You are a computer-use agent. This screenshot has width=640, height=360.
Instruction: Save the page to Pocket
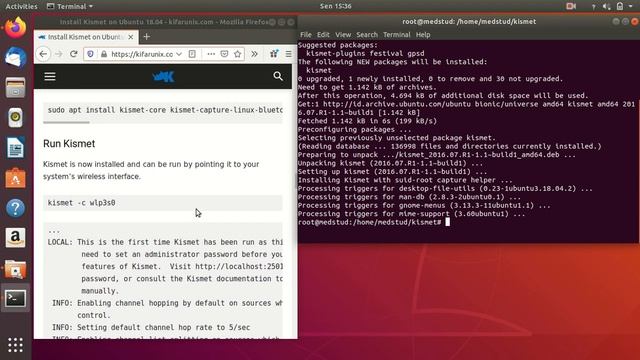(224, 54)
